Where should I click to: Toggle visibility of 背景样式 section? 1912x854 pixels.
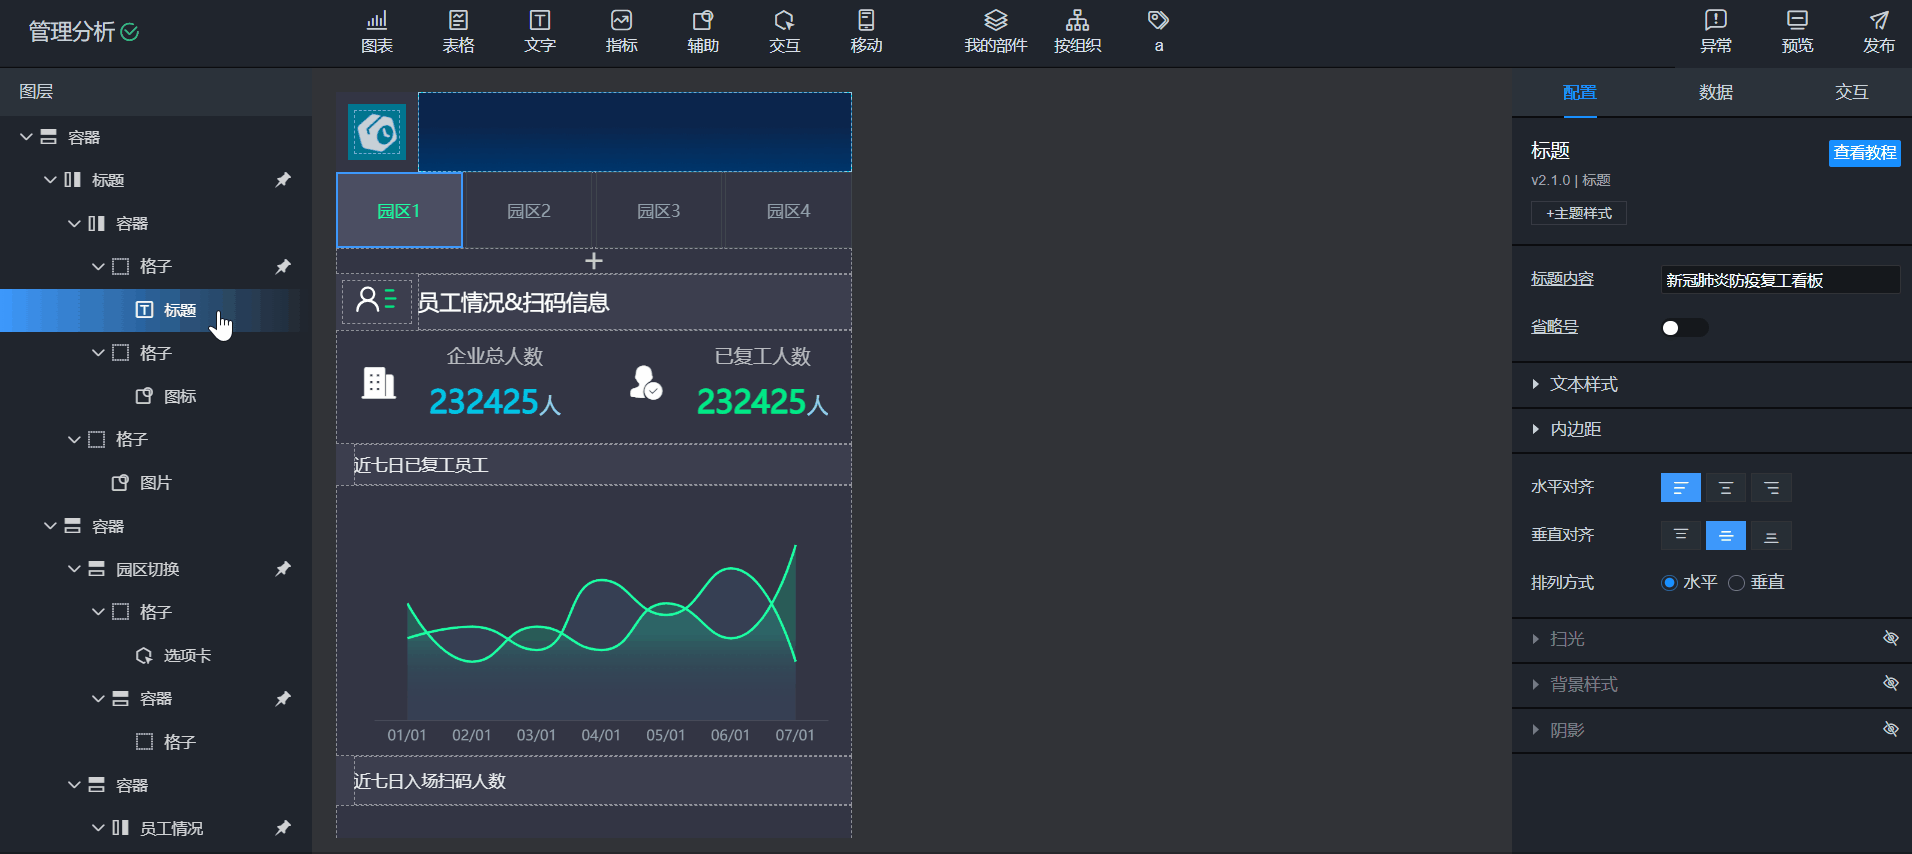coord(1890,683)
